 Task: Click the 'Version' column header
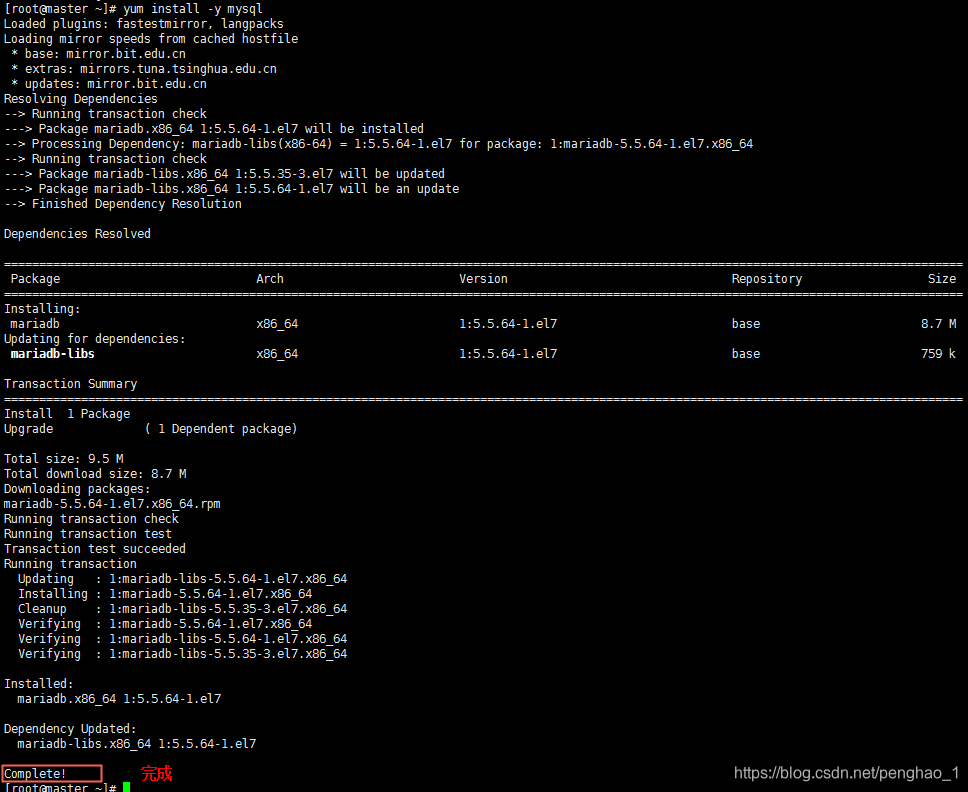(x=483, y=279)
